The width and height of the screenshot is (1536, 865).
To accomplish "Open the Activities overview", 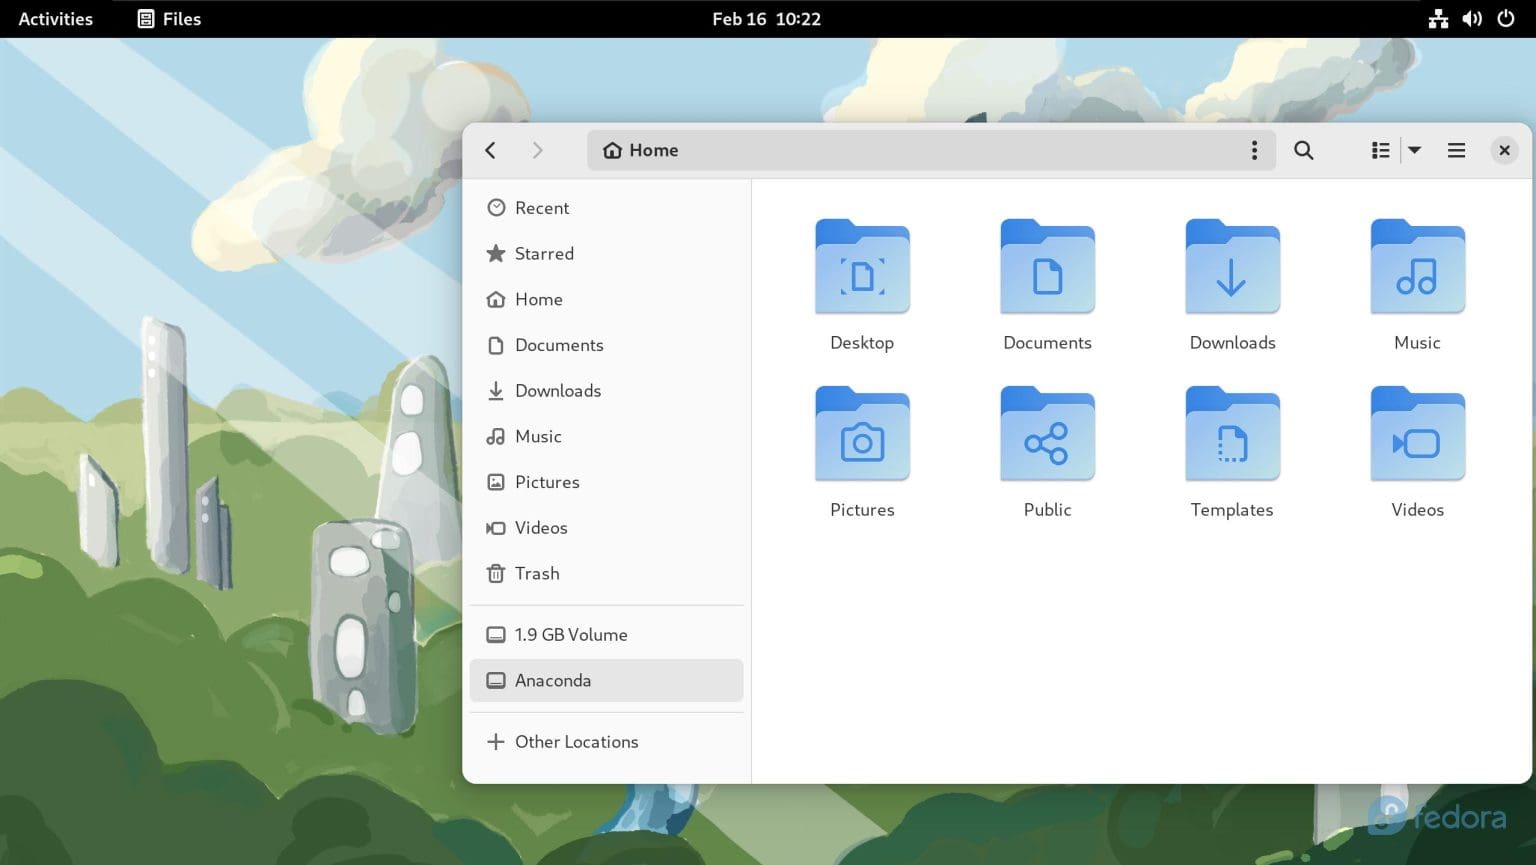I will click(55, 18).
